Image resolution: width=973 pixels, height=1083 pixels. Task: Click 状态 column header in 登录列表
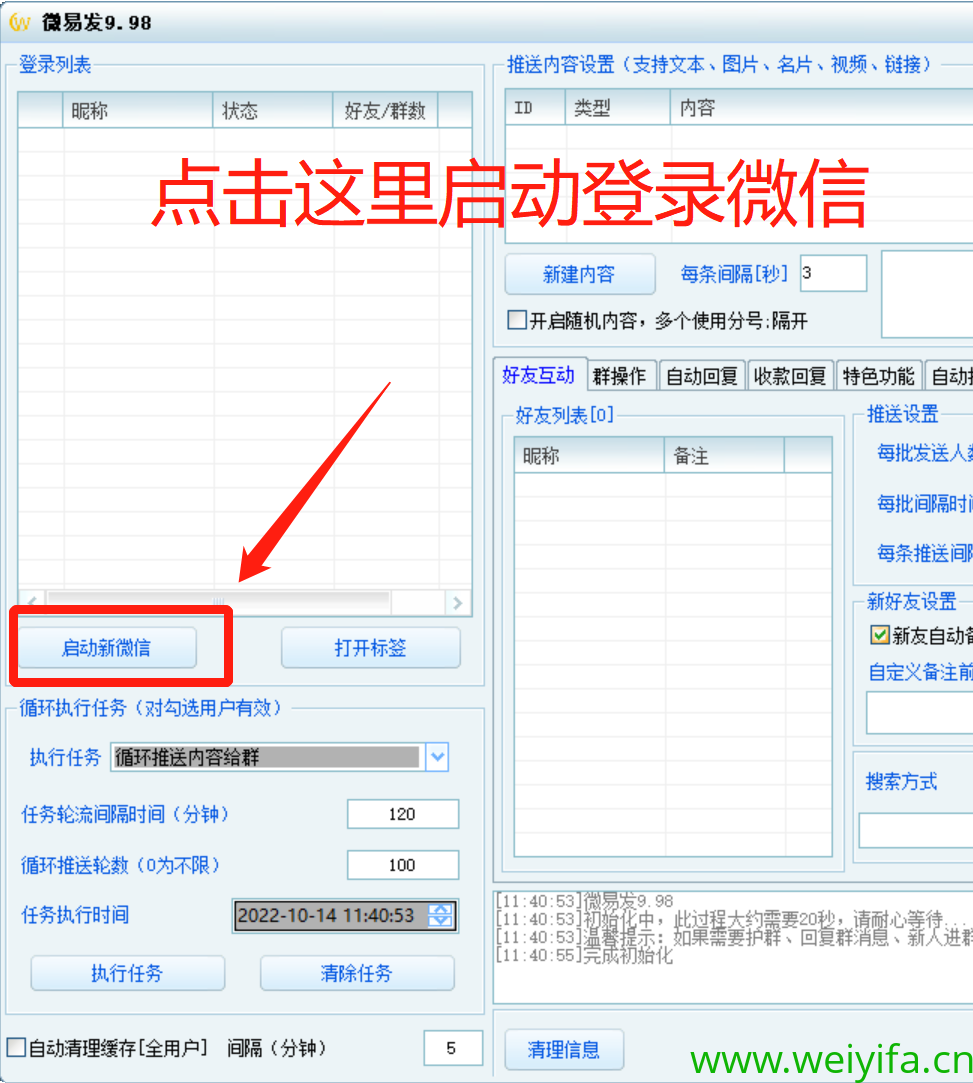point(273,111)
